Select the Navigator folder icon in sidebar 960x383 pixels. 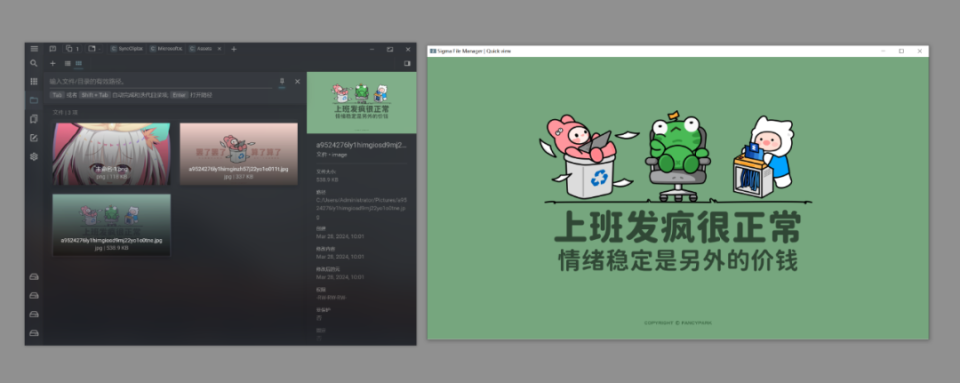[34, 100]
